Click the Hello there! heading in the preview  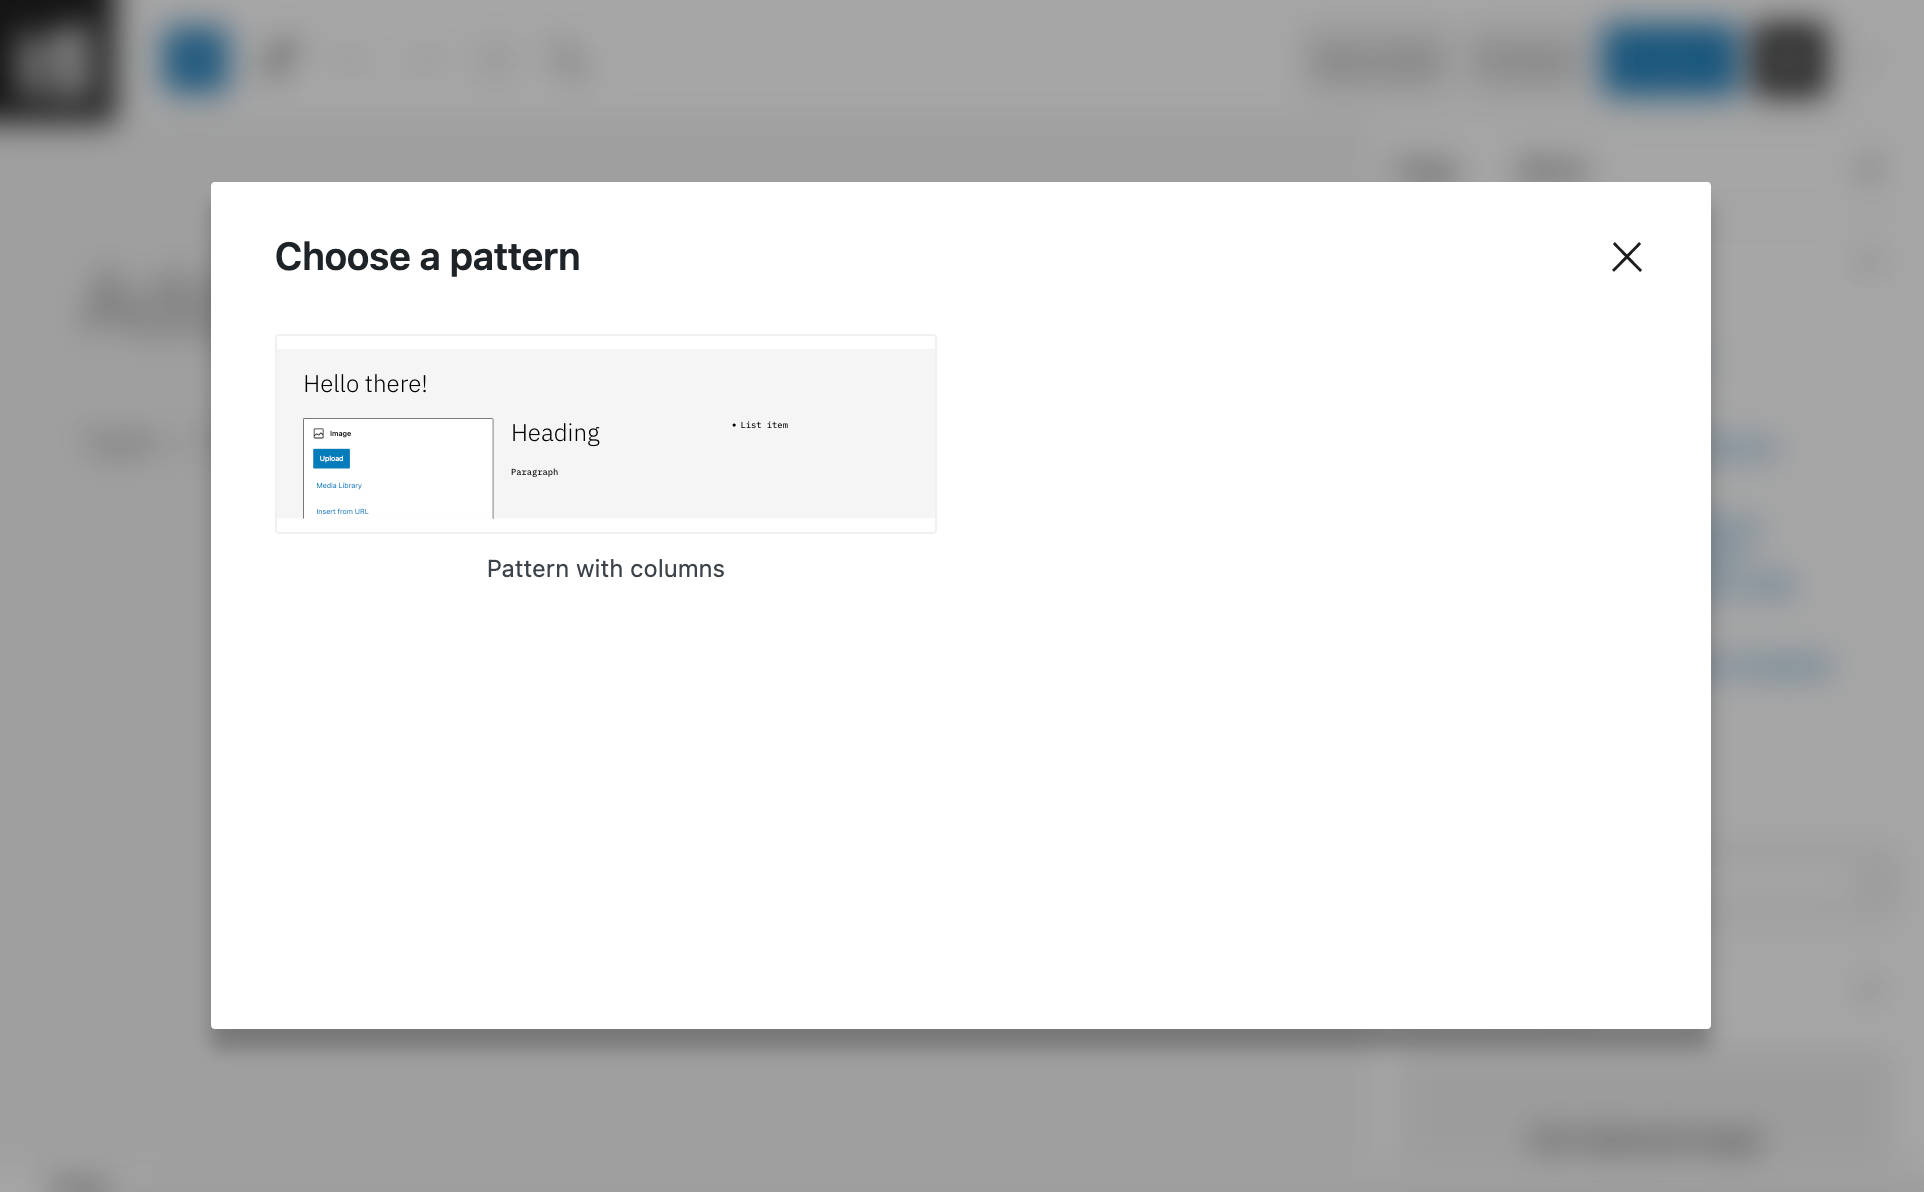(x=365, y=384)
